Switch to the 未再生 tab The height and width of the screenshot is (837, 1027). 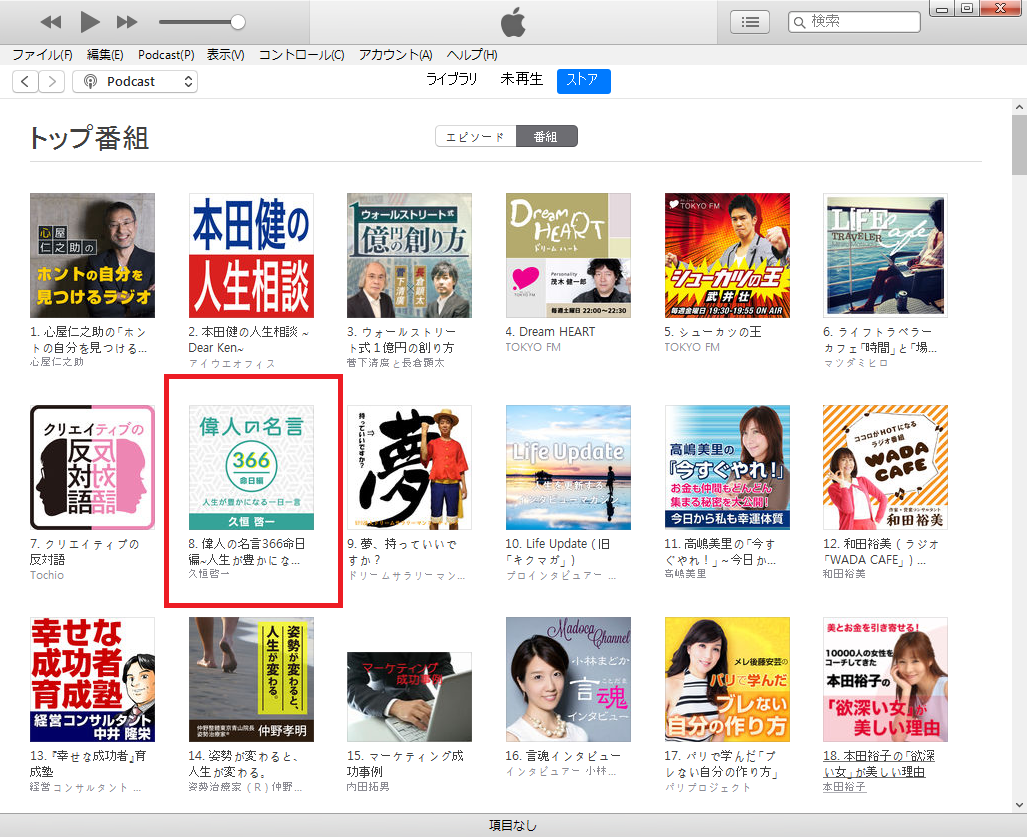click(521, 79)
